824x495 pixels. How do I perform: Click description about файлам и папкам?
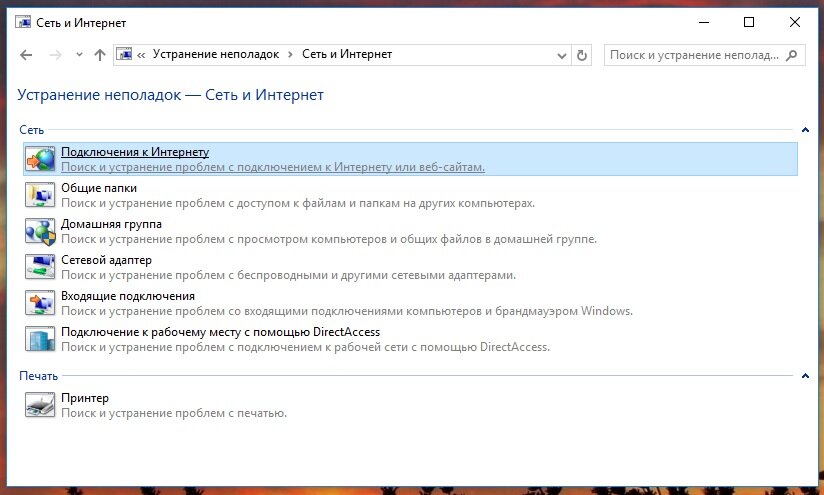tap(298, 203)
